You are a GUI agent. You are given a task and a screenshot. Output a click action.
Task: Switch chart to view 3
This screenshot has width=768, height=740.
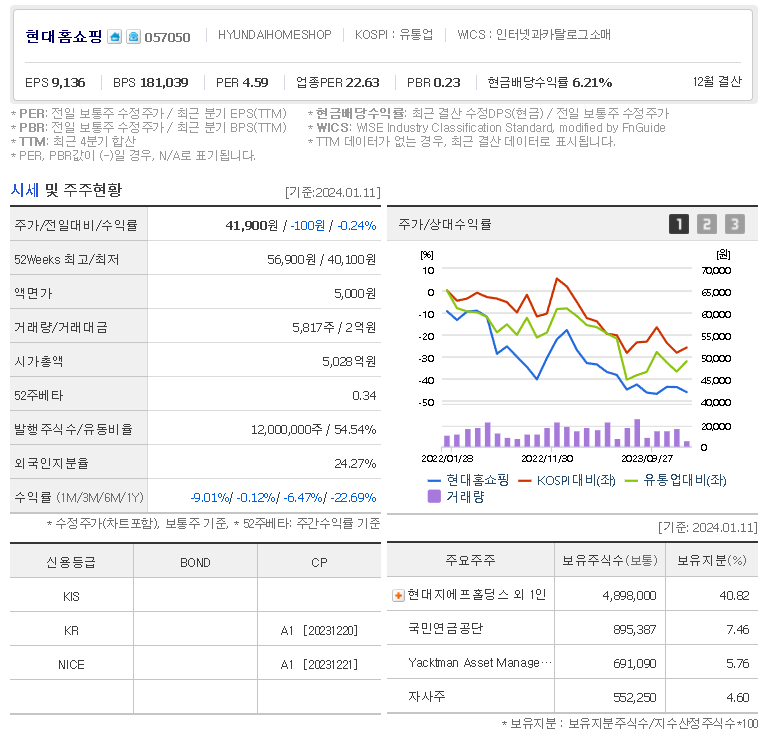735,224
